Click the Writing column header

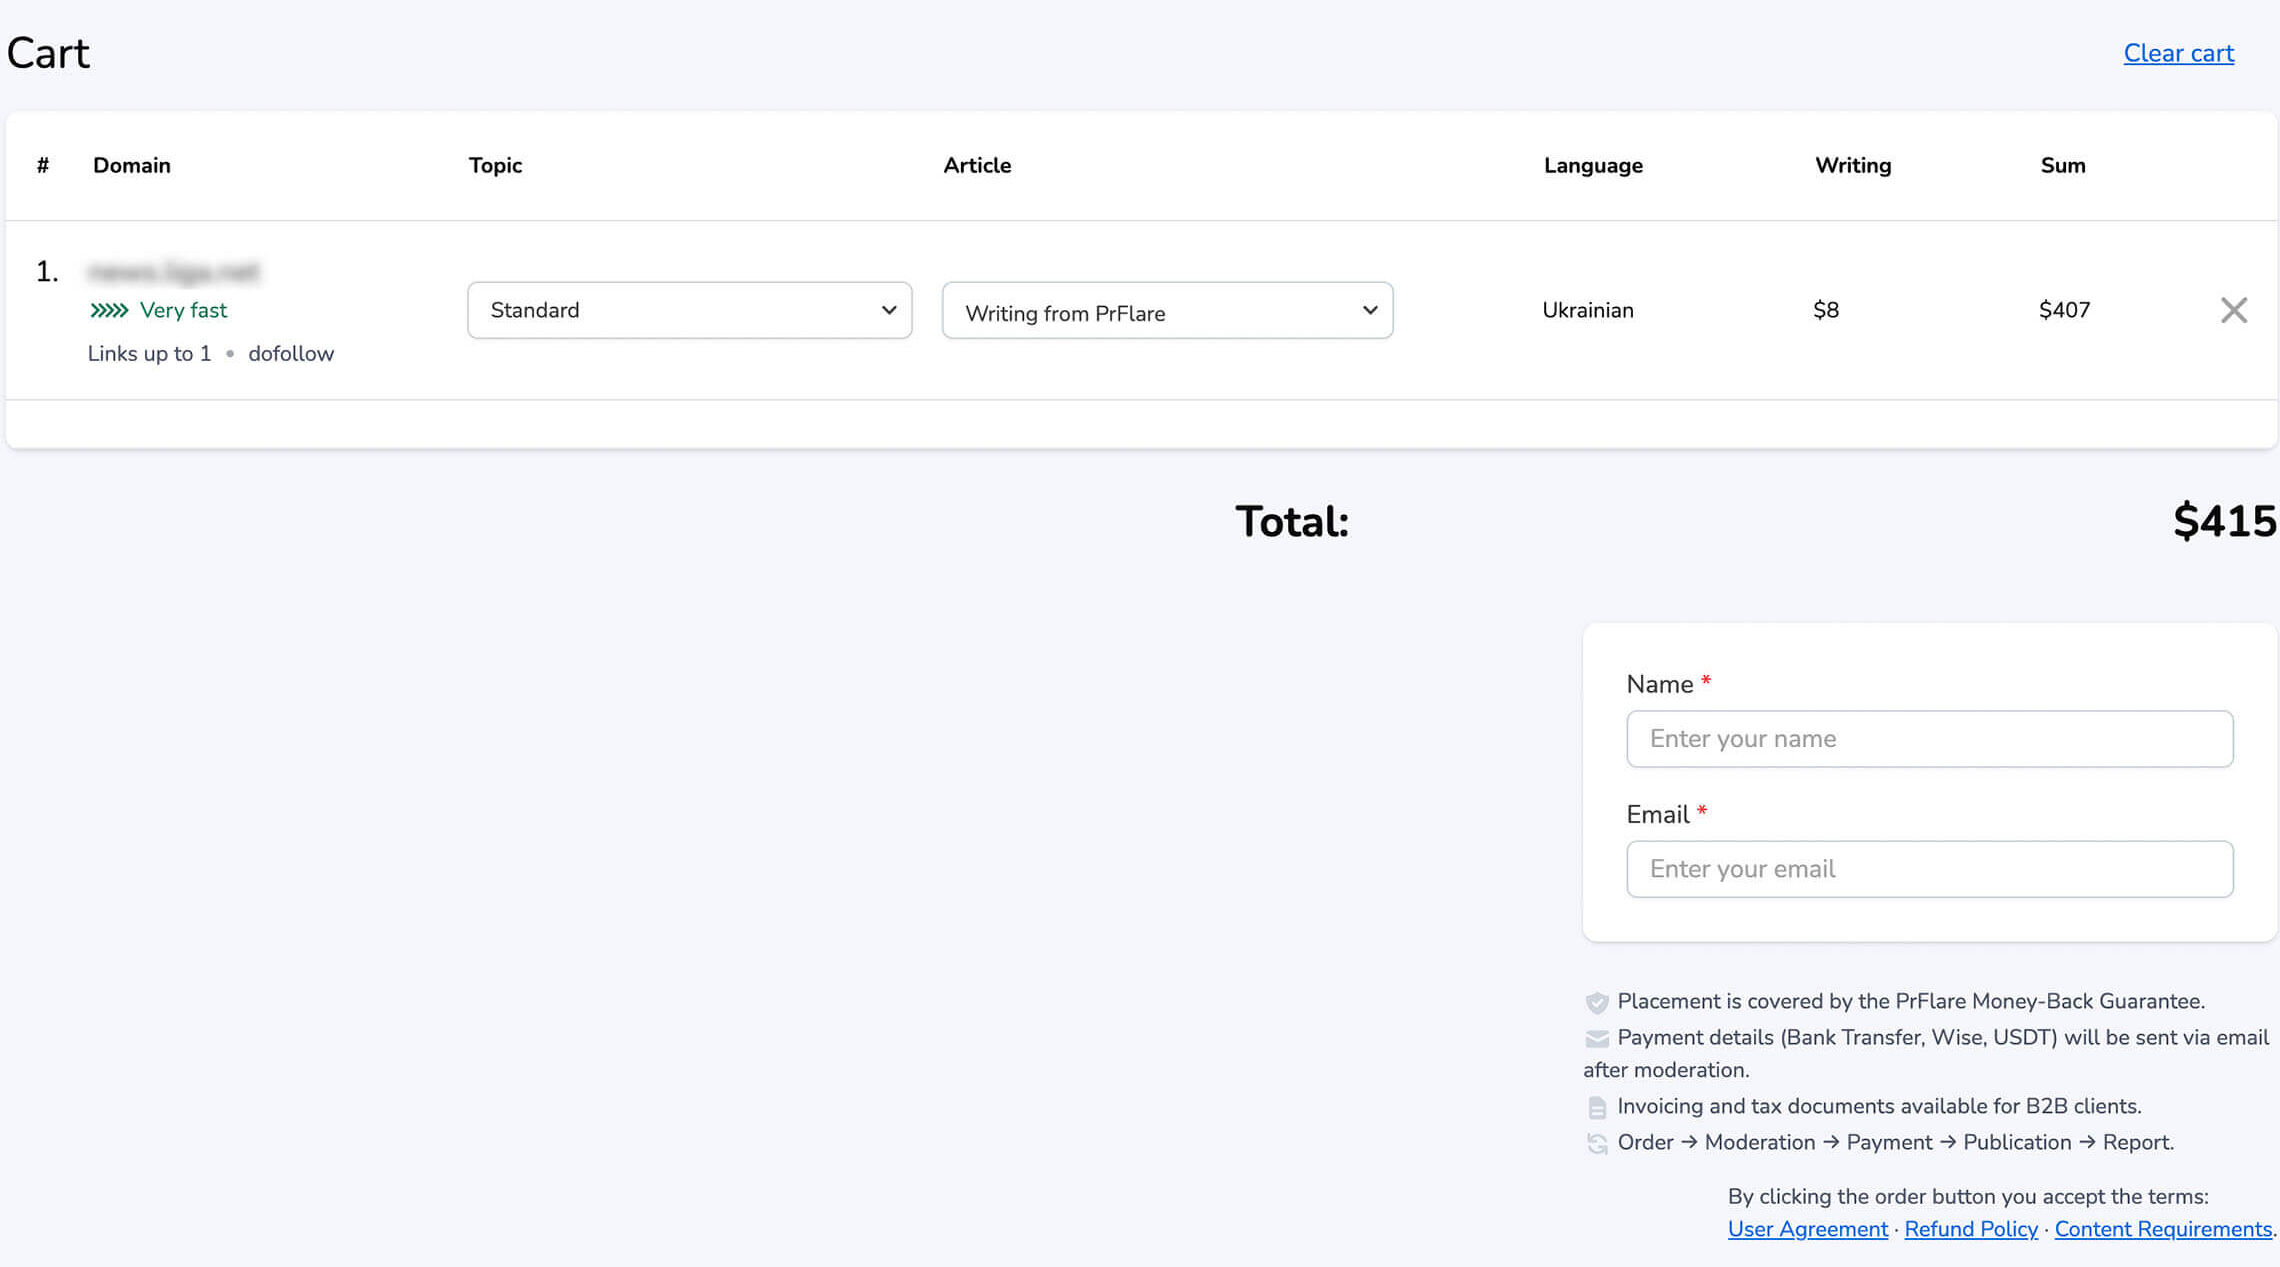click(x=1852, y=165)
